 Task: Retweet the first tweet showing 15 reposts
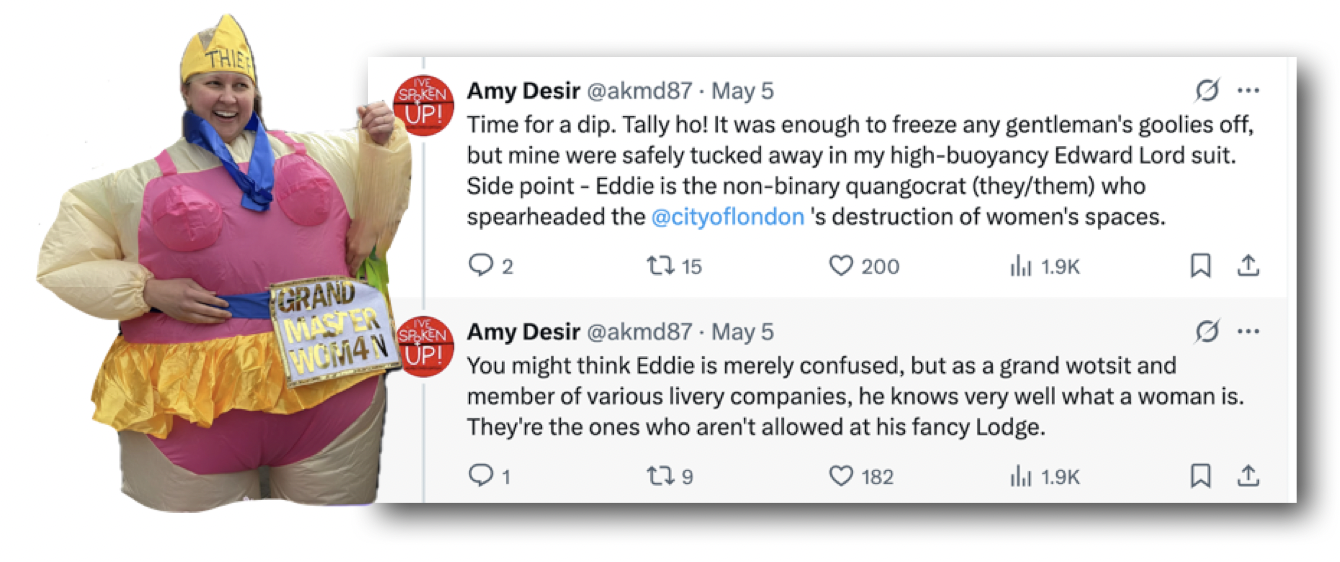(x=674, y=266)
